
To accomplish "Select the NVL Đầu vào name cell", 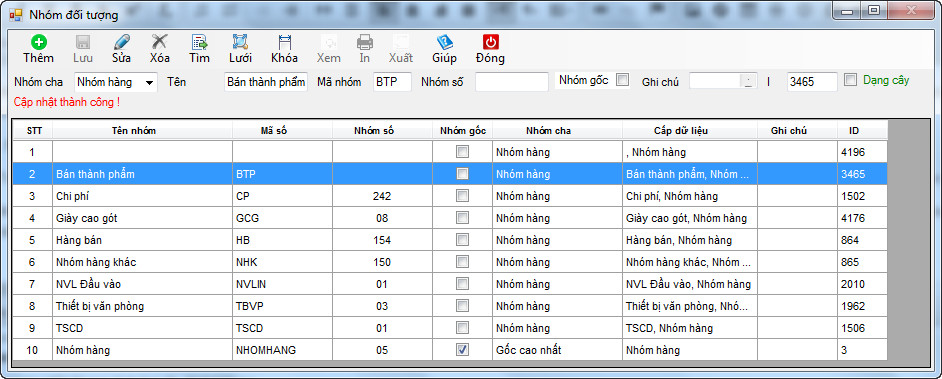I will (x=142, y=284).
